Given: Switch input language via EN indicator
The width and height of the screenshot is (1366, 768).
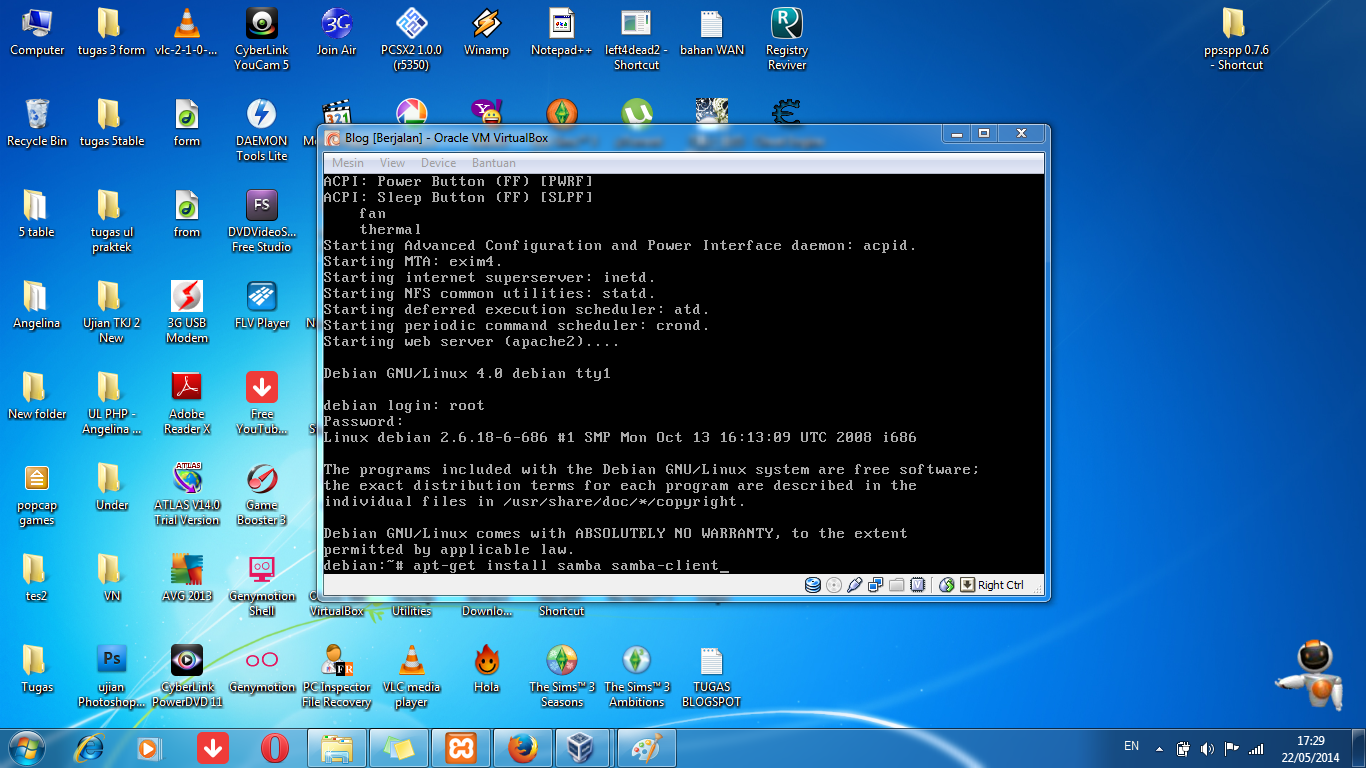Looking at the screenshot, I should pyautogui.click(x=1131, y=747).
